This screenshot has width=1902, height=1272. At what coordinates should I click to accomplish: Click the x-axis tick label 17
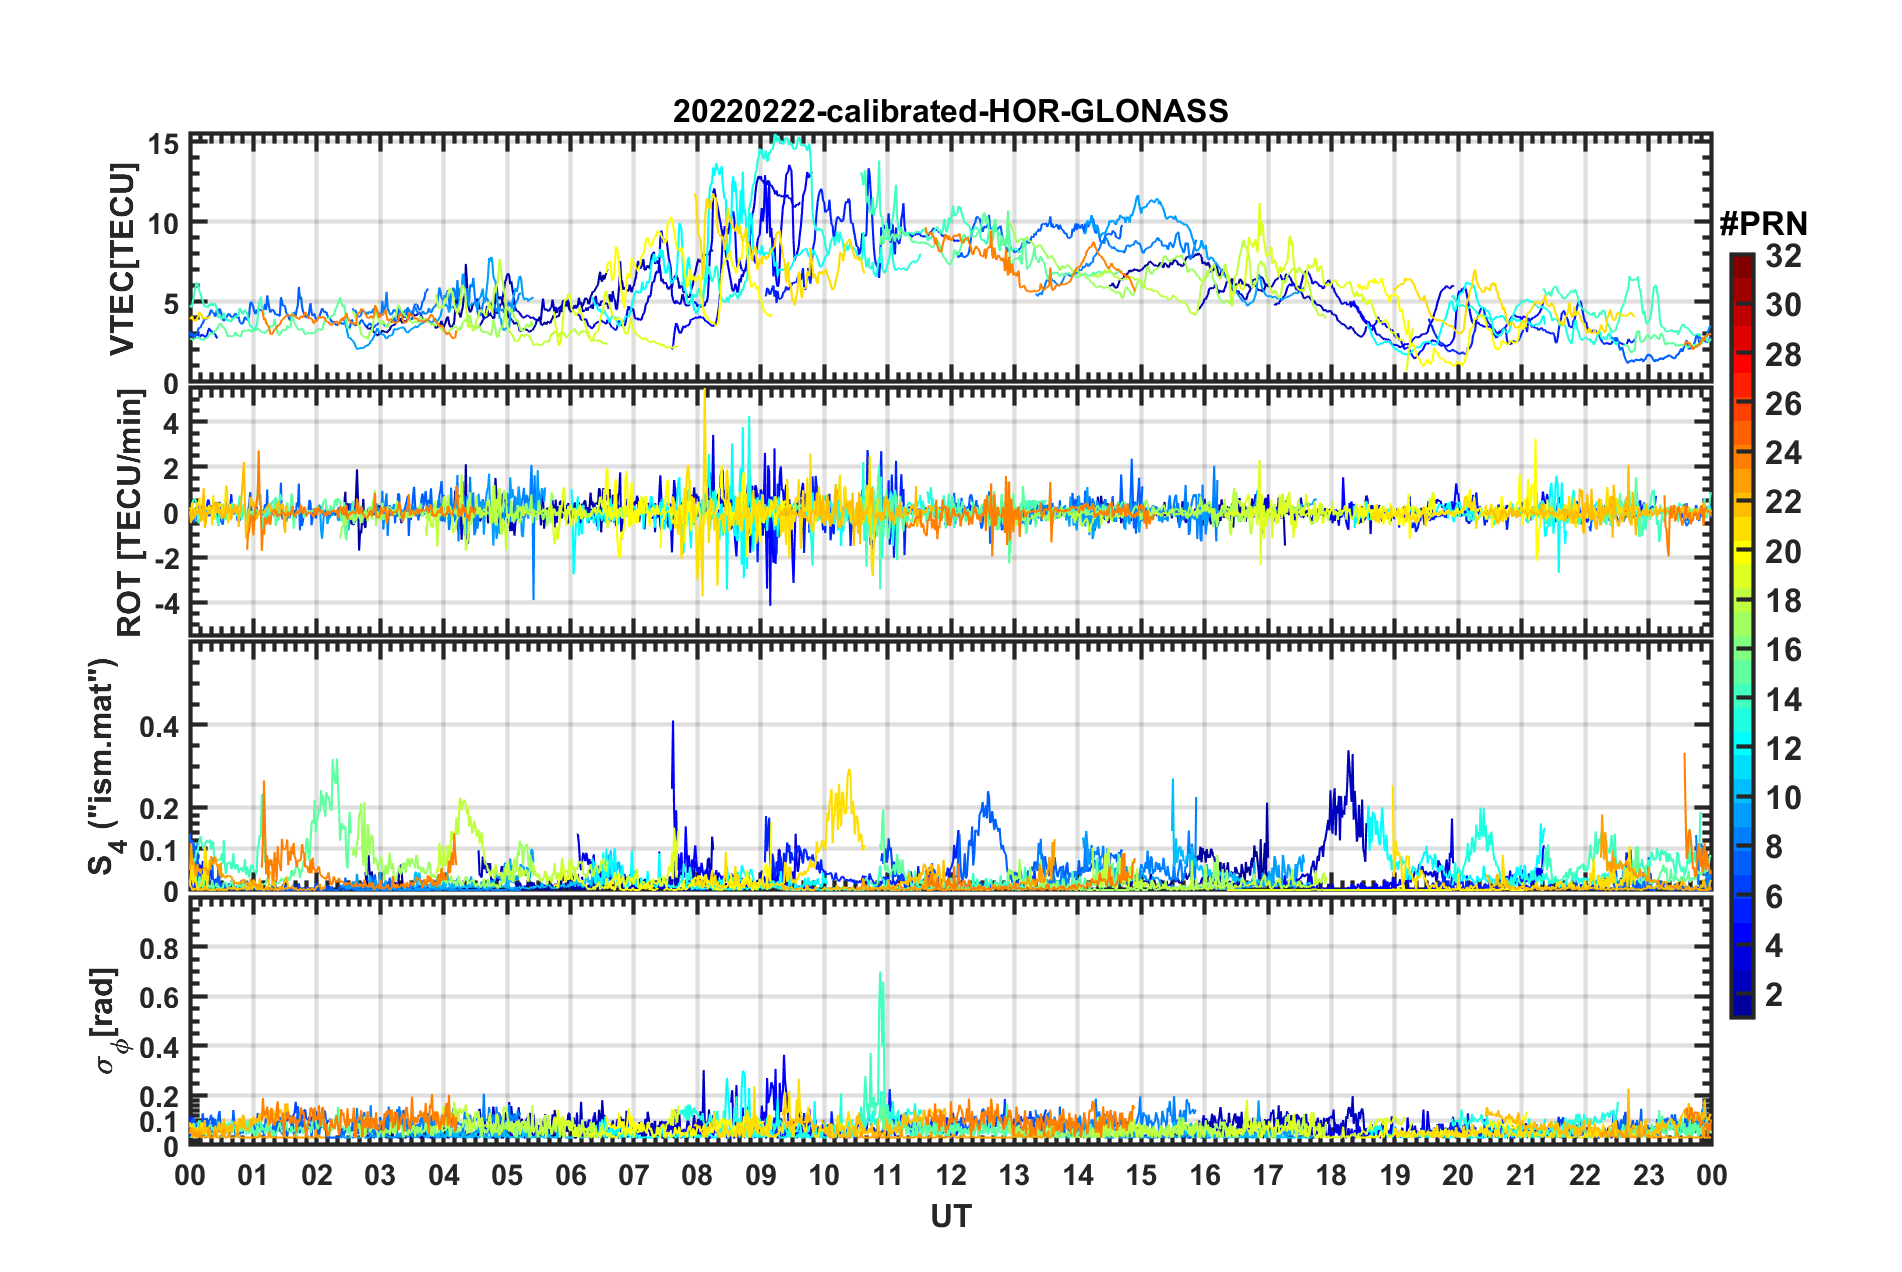point(1268,1175)
